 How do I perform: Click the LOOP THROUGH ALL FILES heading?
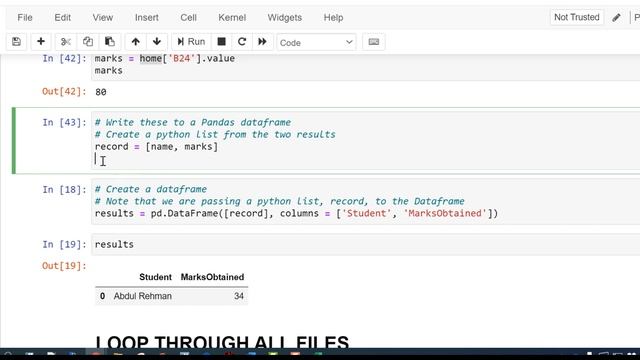point(222,342)
